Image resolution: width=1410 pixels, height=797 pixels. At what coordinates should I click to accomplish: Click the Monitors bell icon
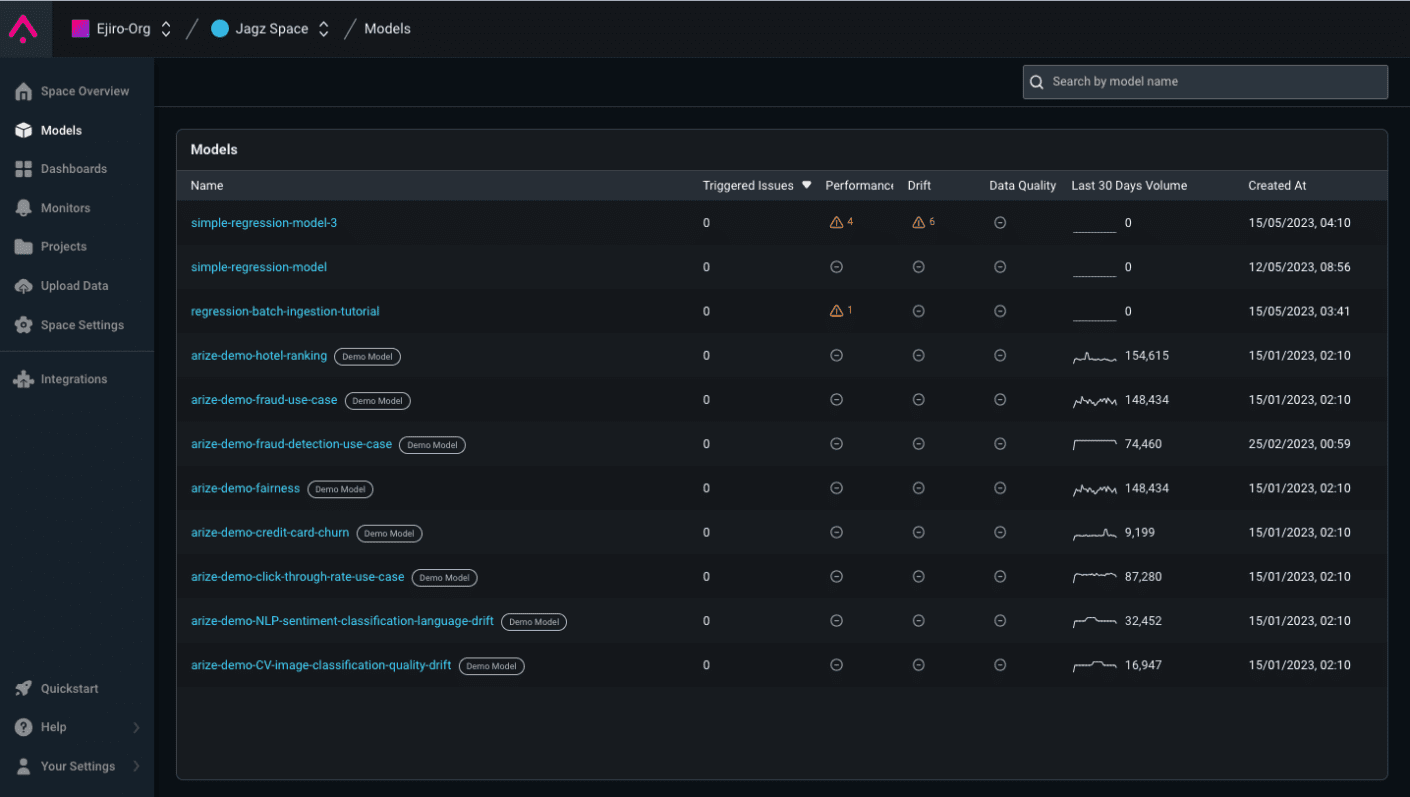coord(24,208)
